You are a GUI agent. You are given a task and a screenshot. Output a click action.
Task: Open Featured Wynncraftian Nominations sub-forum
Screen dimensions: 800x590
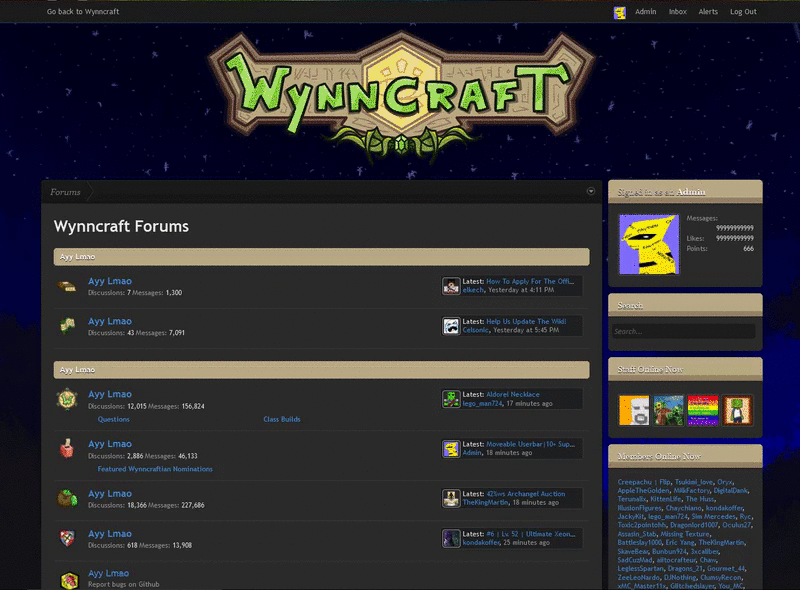coord(155,469)
